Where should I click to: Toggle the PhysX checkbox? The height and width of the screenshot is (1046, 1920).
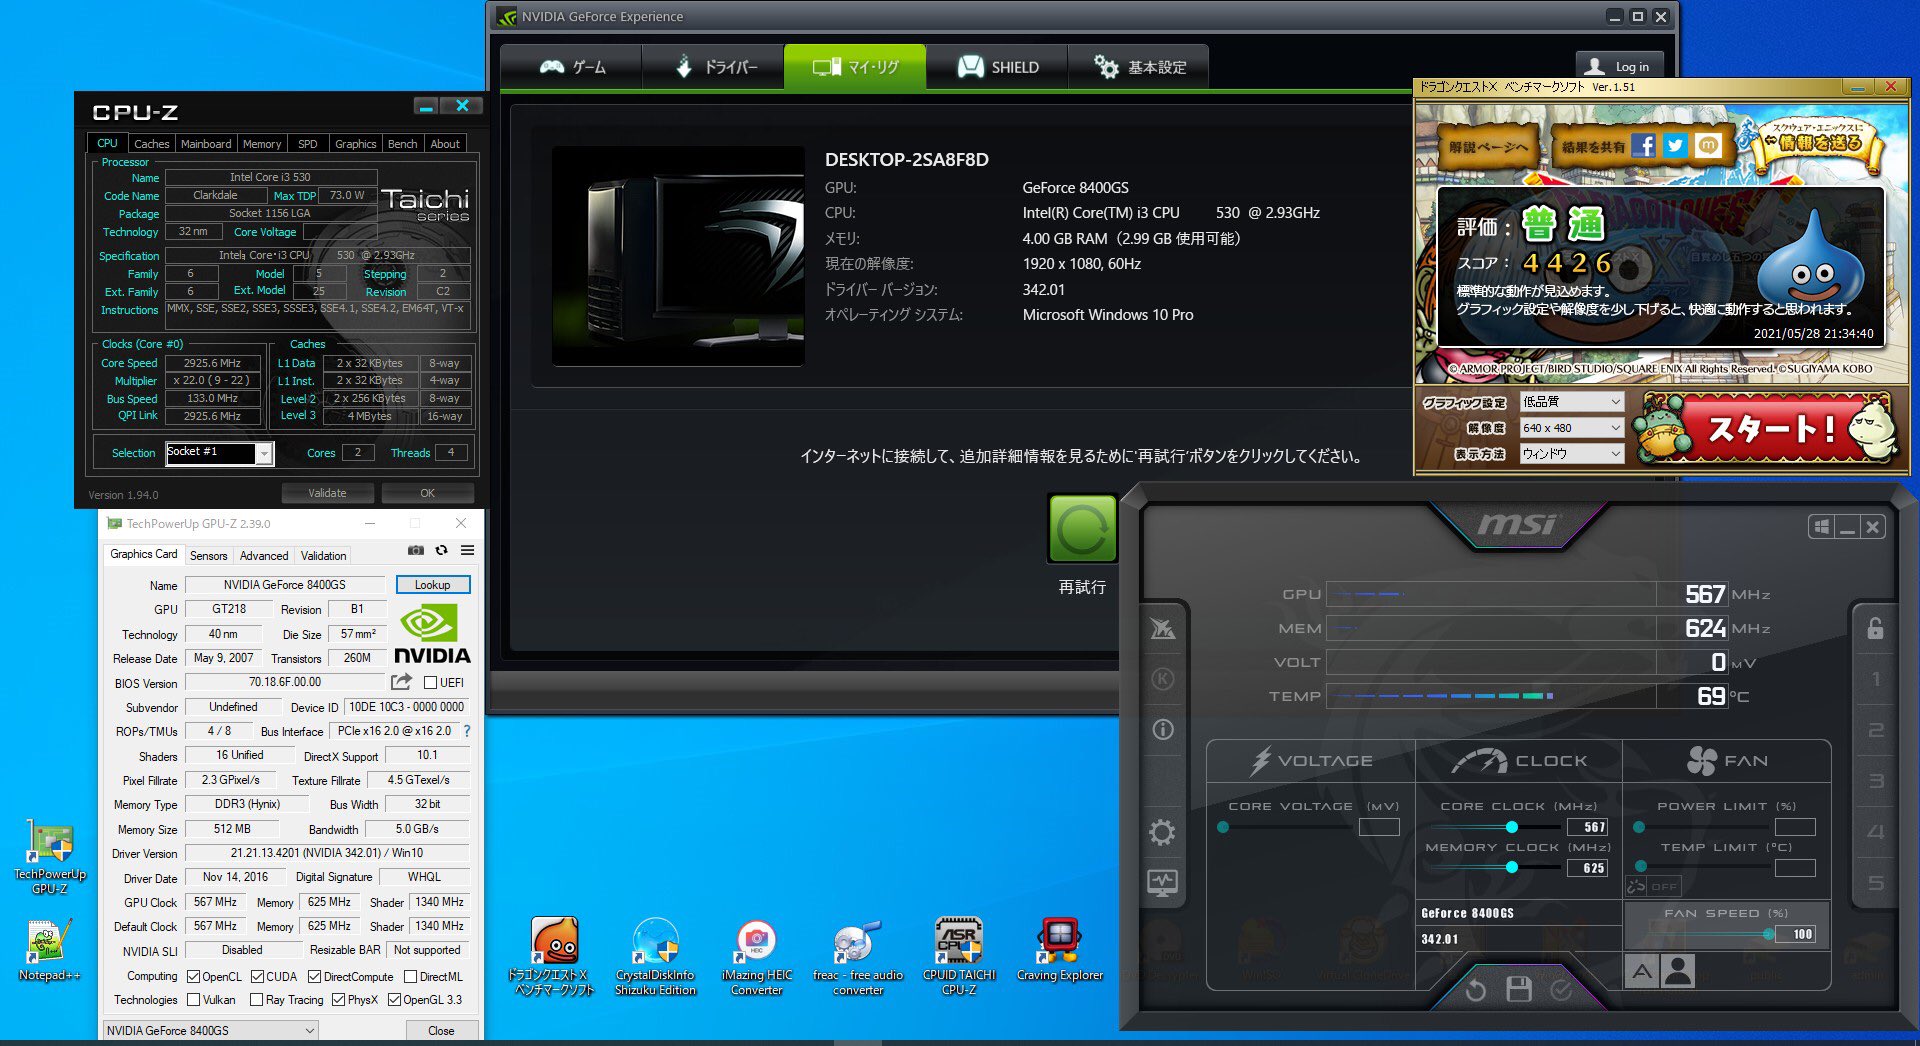338,999
